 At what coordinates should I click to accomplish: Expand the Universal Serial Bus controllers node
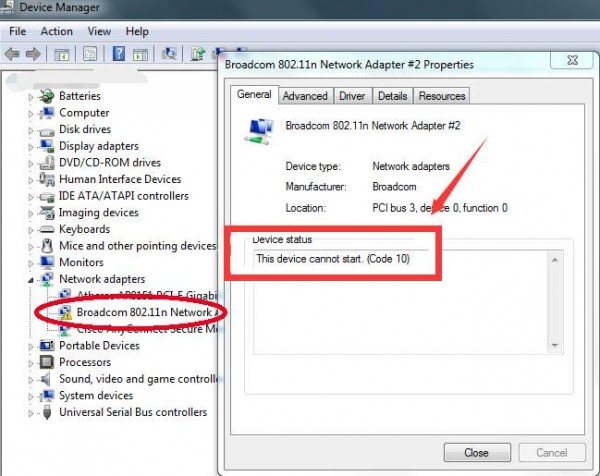click(x=31, y=412)
